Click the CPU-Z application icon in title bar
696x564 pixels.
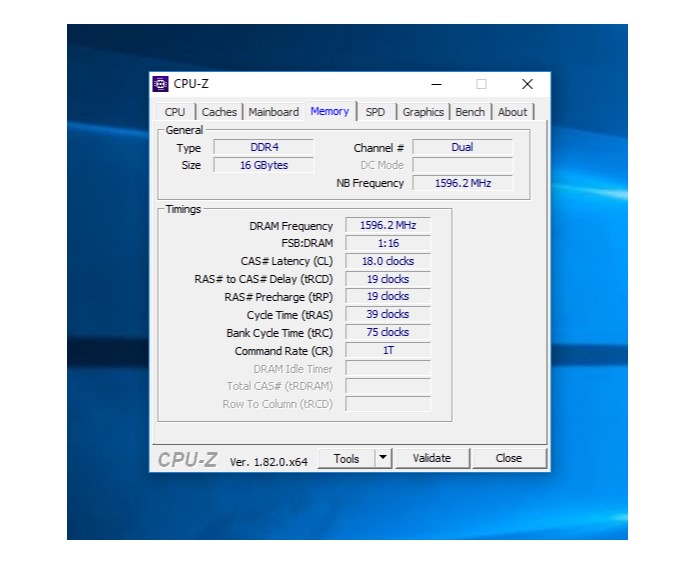160,84
